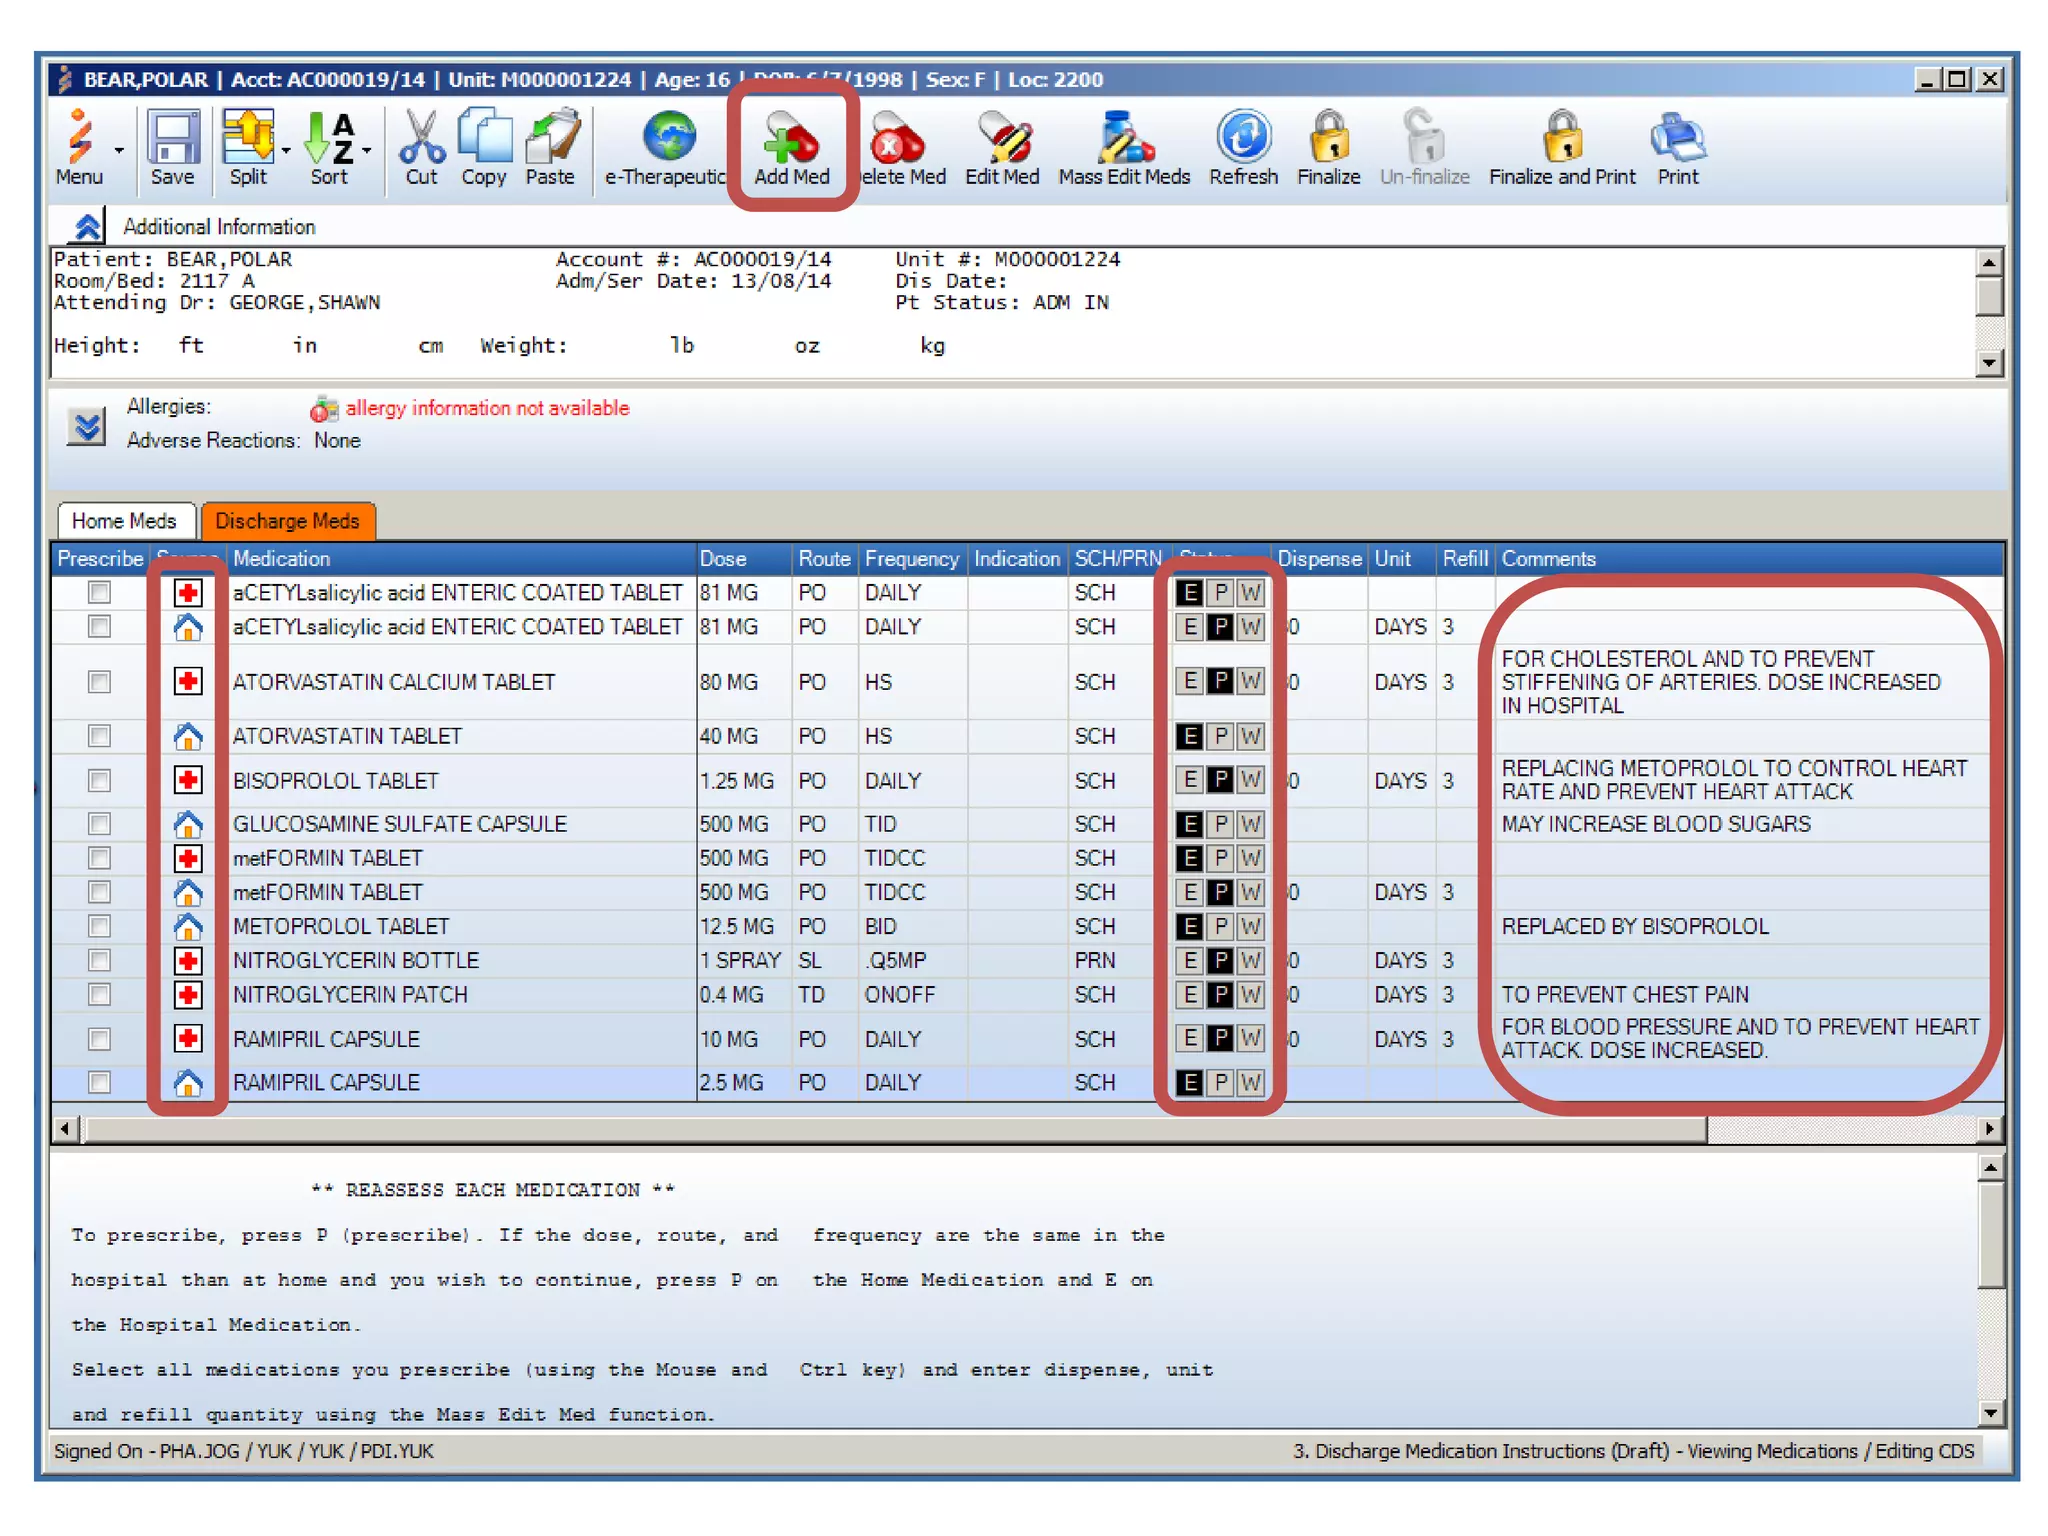The image size is (2048, 1536).
Task: Expand the Allergies panel chevron
Action: [87, 426]
